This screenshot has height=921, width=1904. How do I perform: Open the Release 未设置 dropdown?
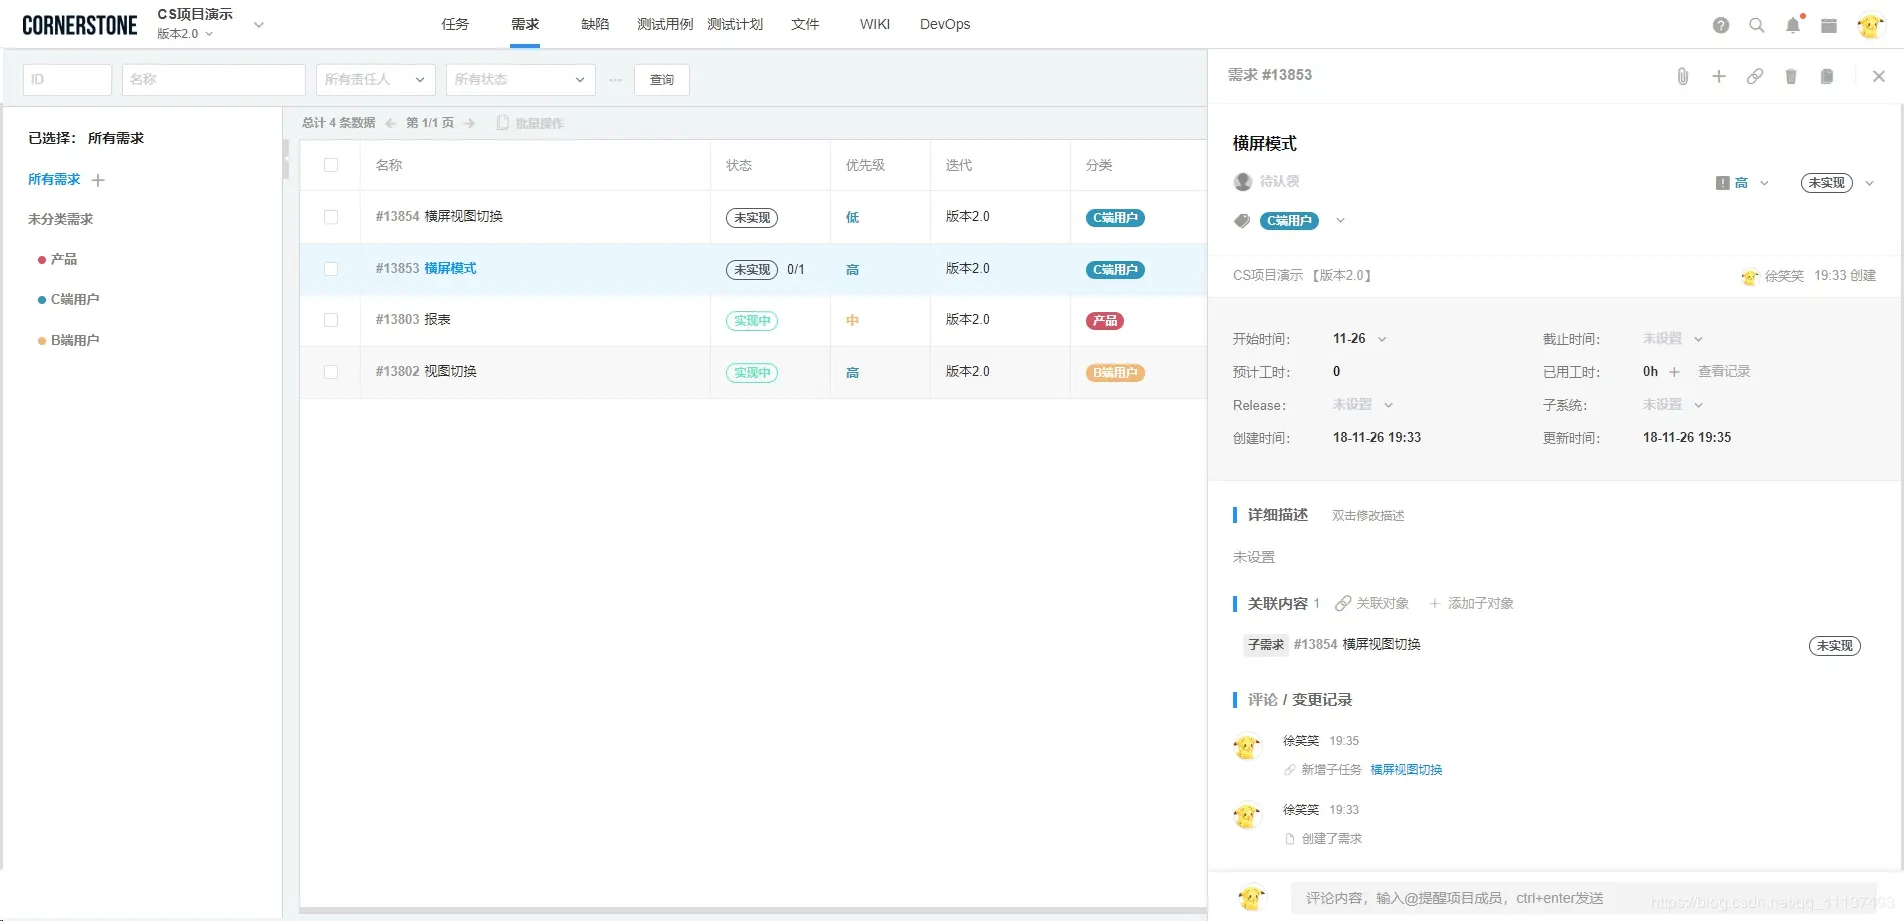tap(1388, 405)
